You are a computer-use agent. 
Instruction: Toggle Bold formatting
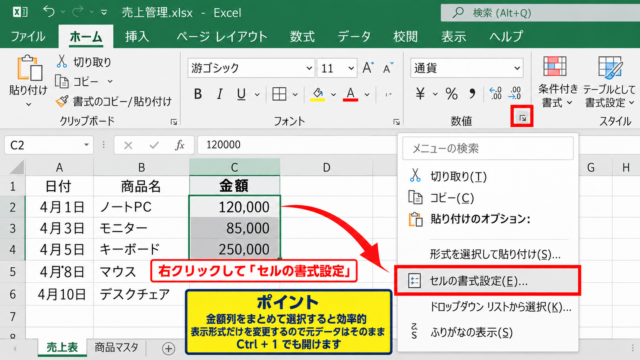[x=198, y=94]
